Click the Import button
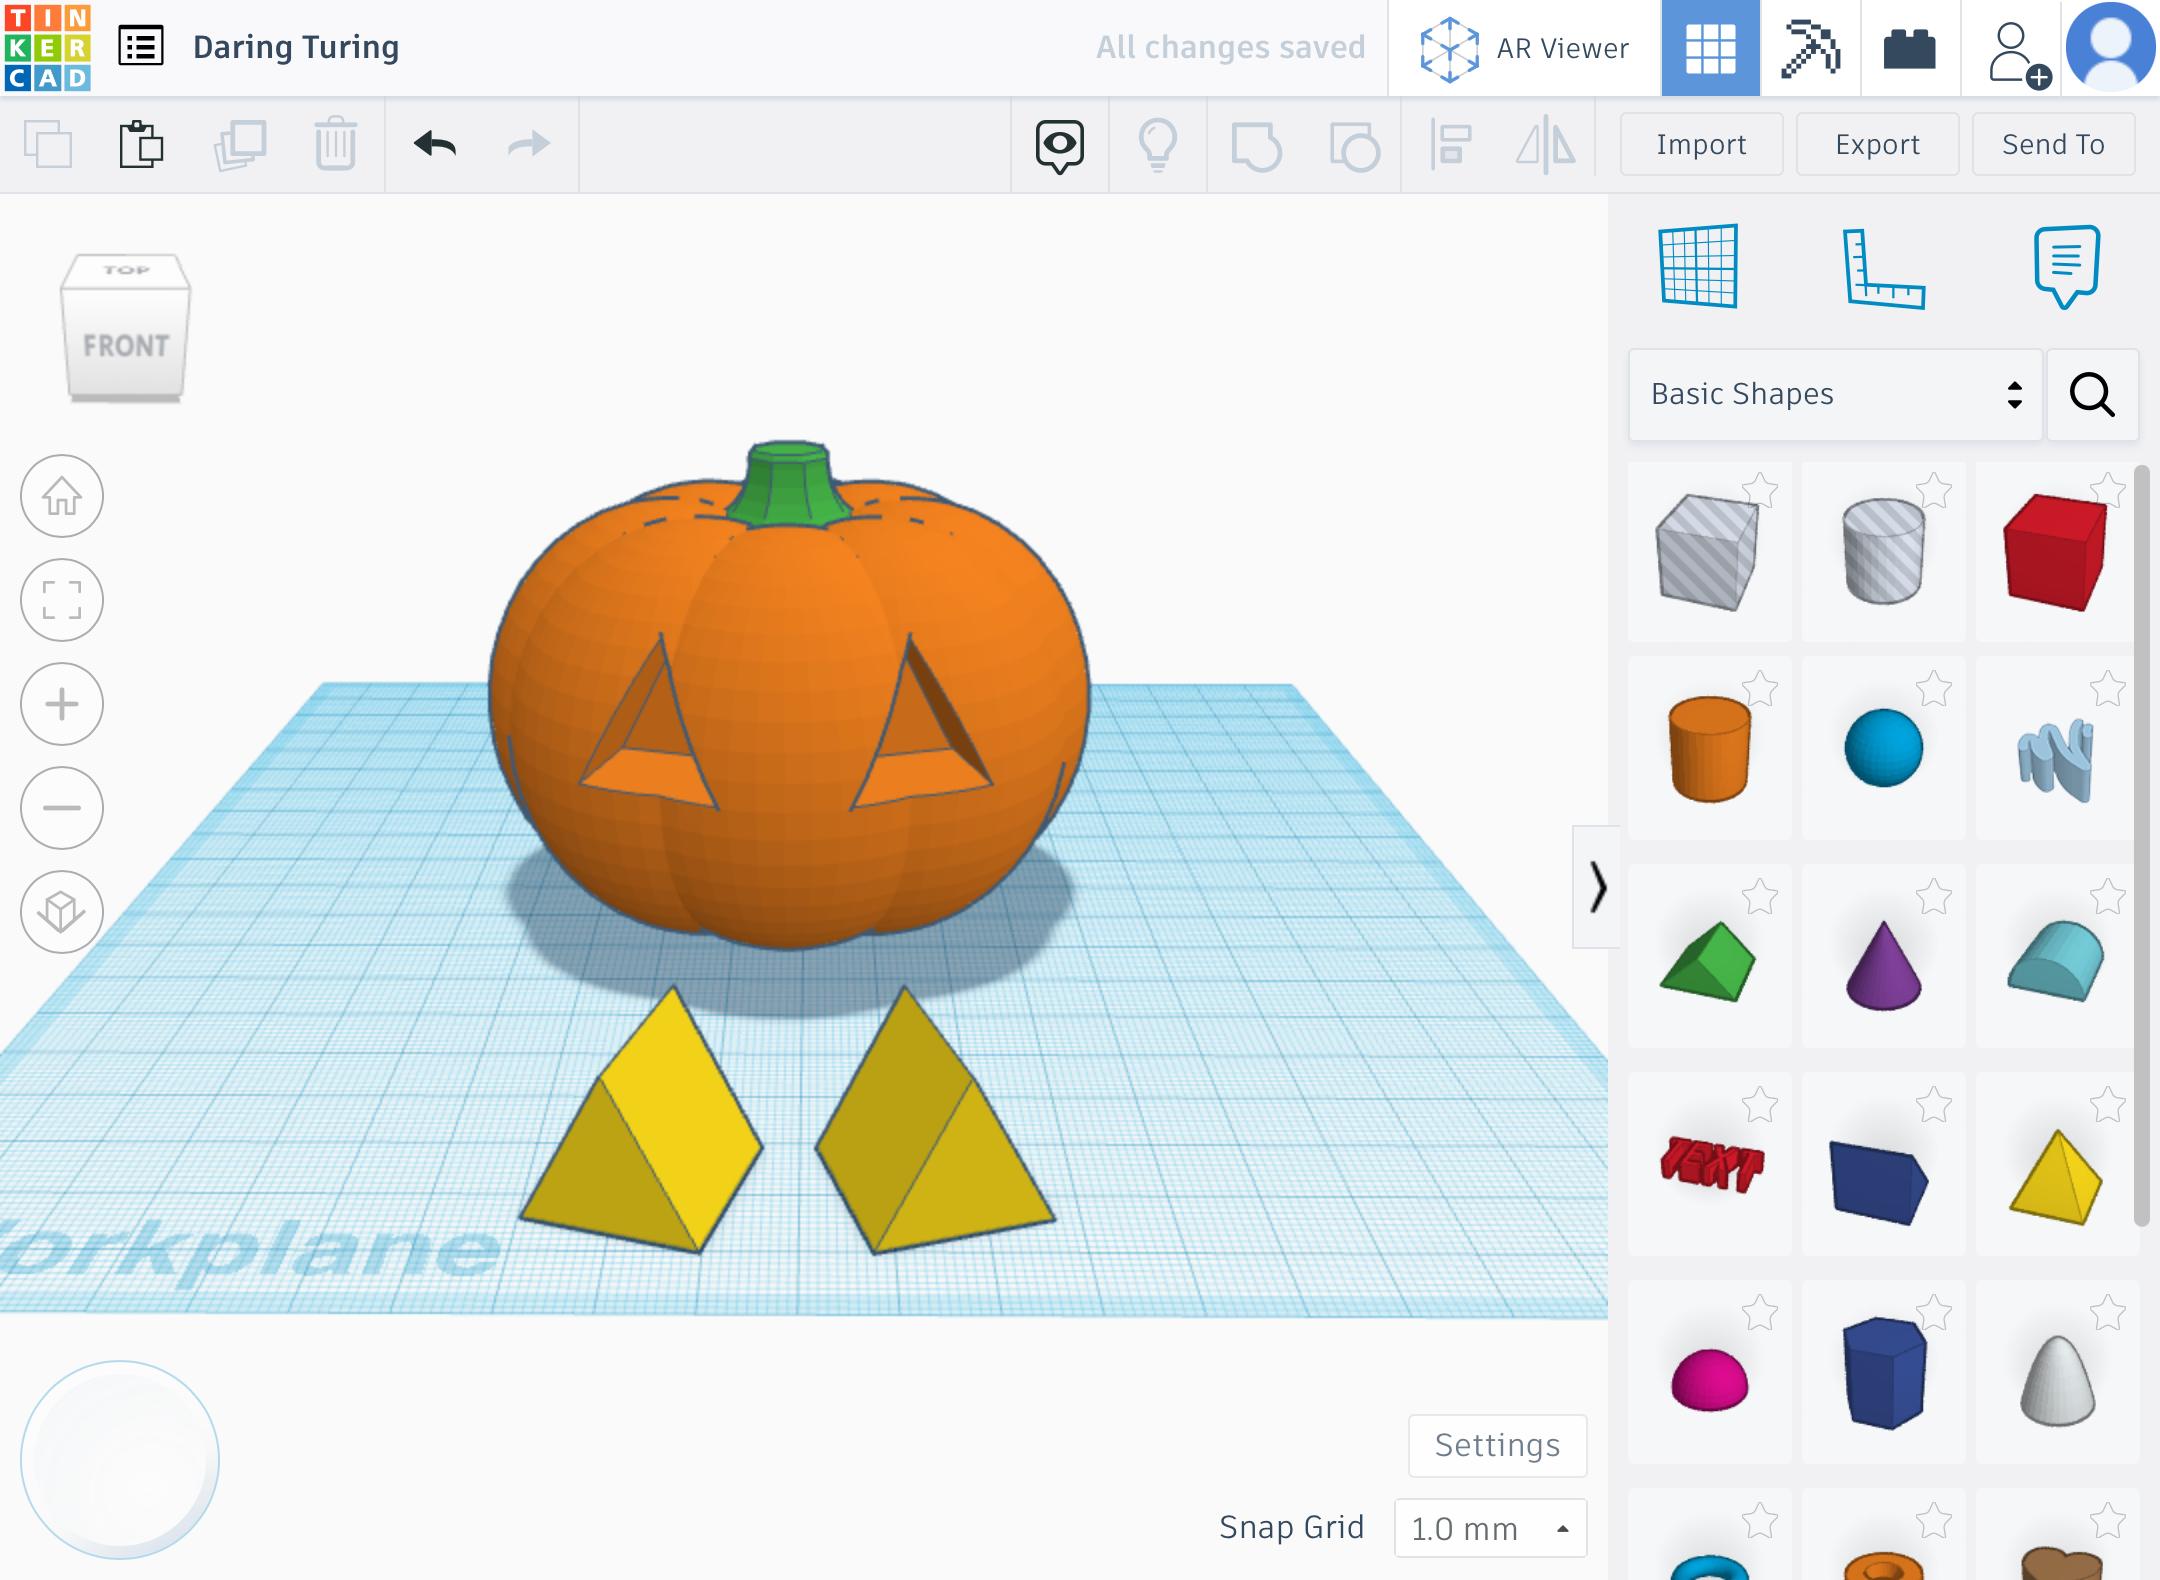 pyautogui.click(x=1700, y=144)
